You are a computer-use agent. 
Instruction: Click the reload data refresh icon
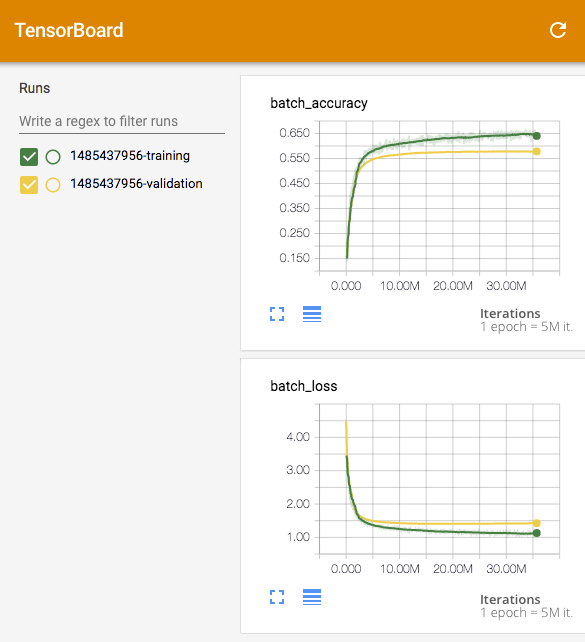pos(558,30)
